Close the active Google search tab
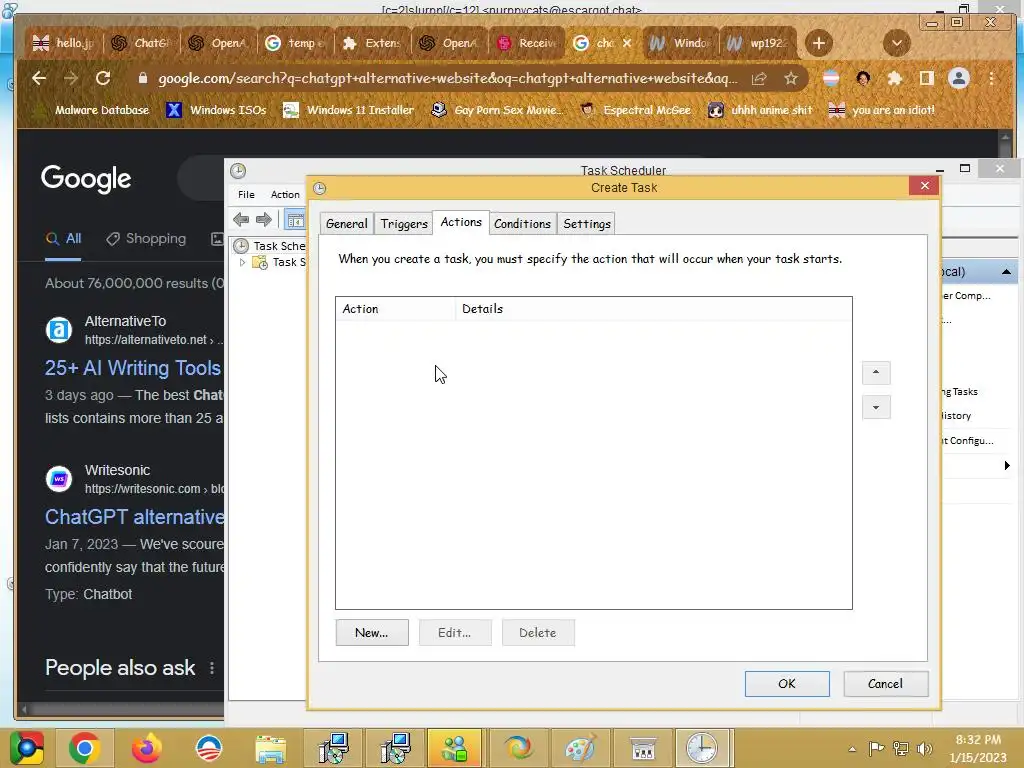 [x=627, y=43]
